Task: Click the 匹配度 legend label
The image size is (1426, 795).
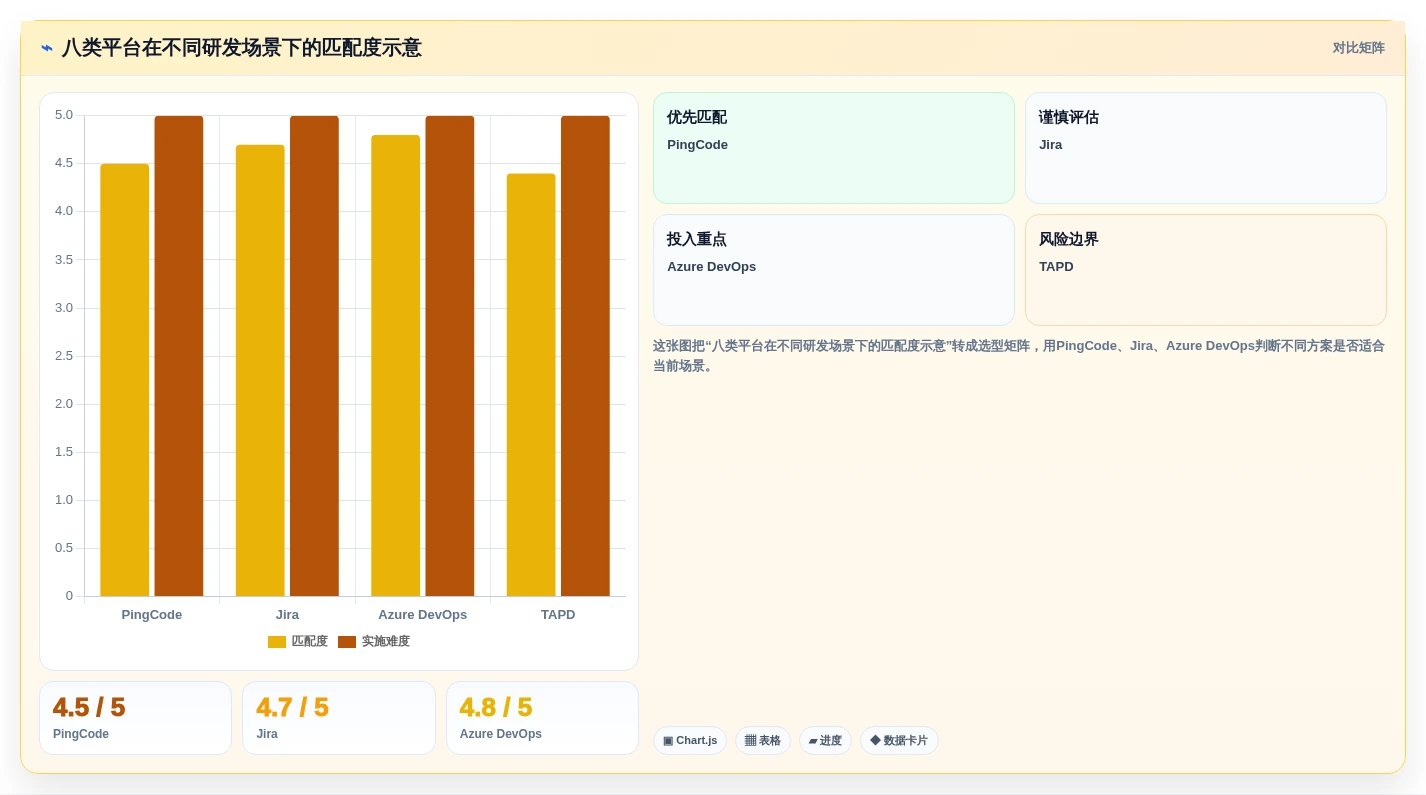Action: (310, 642)
